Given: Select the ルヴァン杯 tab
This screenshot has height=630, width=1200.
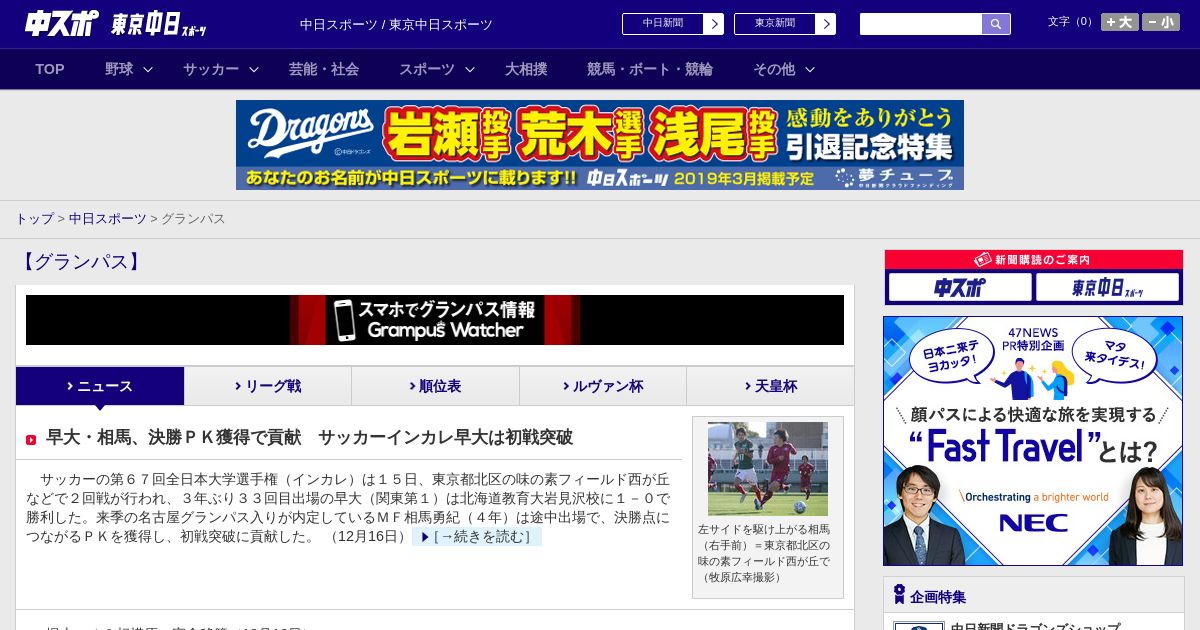Looking at the screenshot, I should 603,386.
